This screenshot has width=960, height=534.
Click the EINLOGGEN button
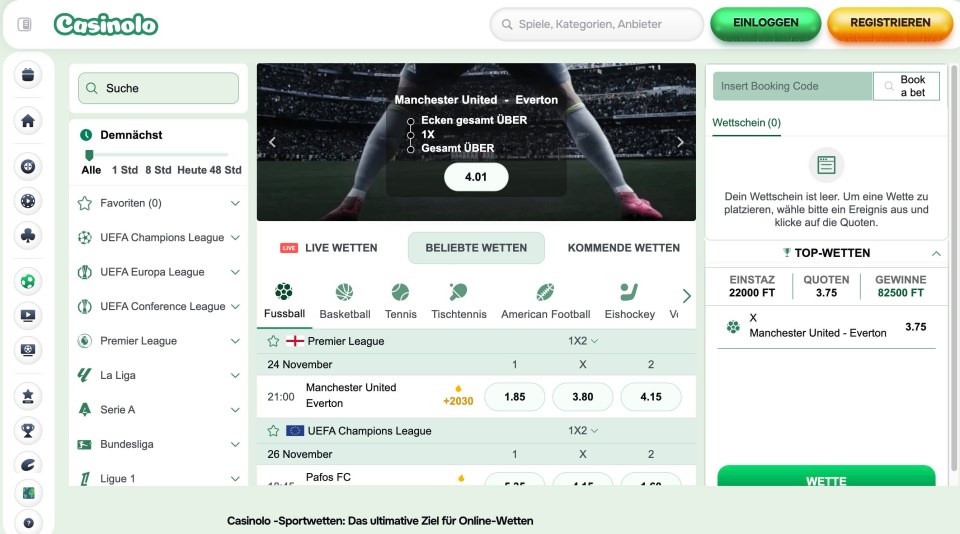point(765,24)
